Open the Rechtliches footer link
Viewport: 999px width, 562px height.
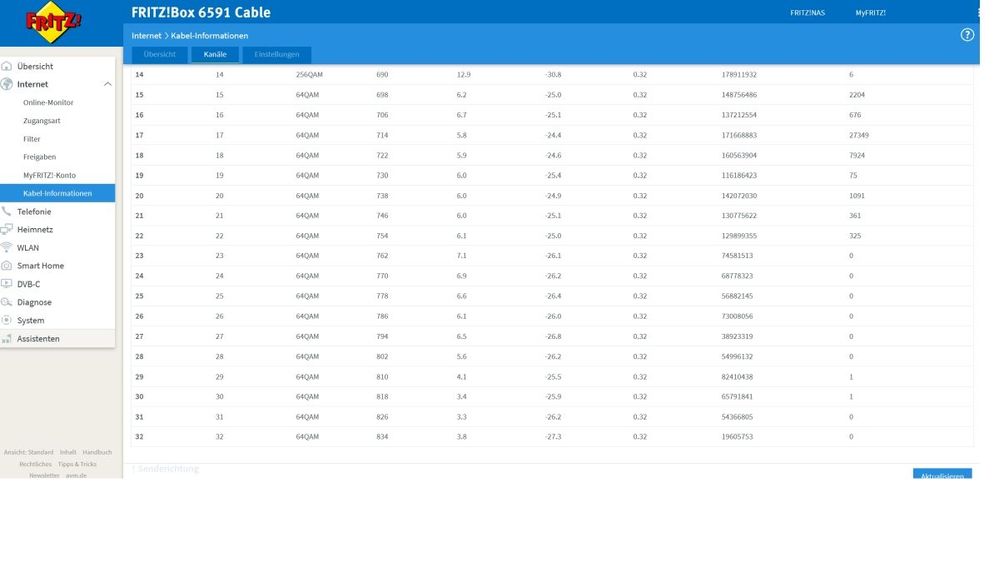pyautogui.click(x=35, y=465)
